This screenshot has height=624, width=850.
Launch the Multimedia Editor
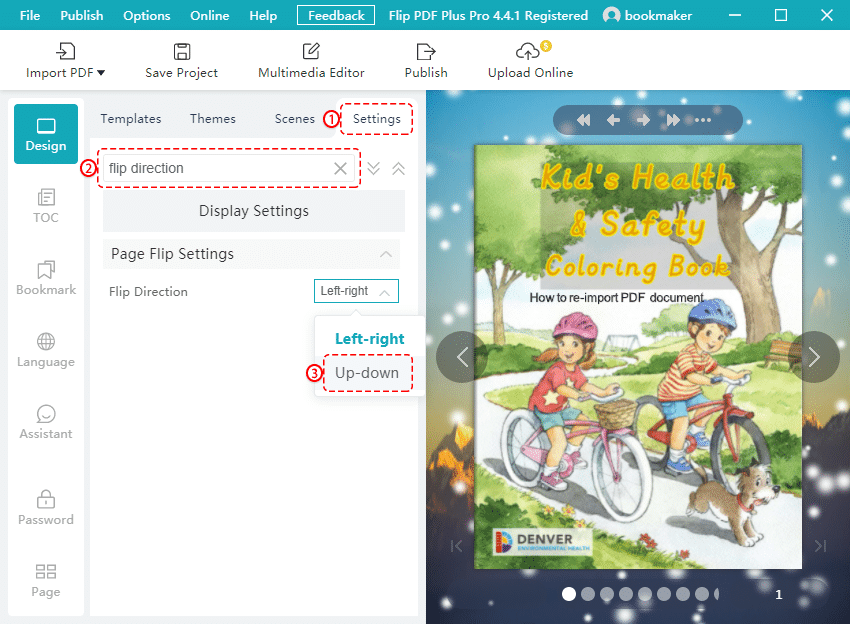click(311, 60)
